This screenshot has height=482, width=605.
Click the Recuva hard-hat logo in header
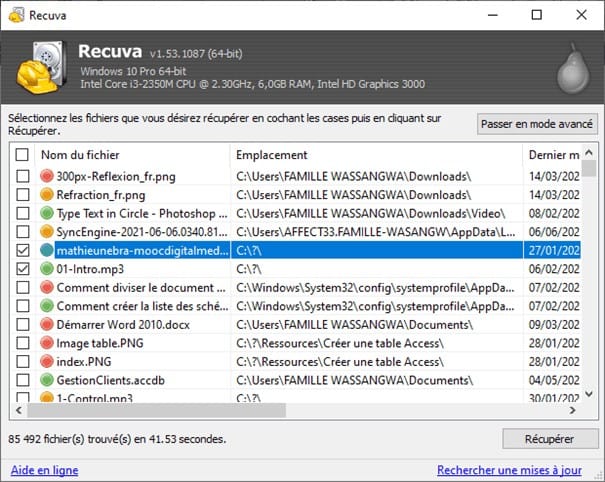tap(41, 68)
